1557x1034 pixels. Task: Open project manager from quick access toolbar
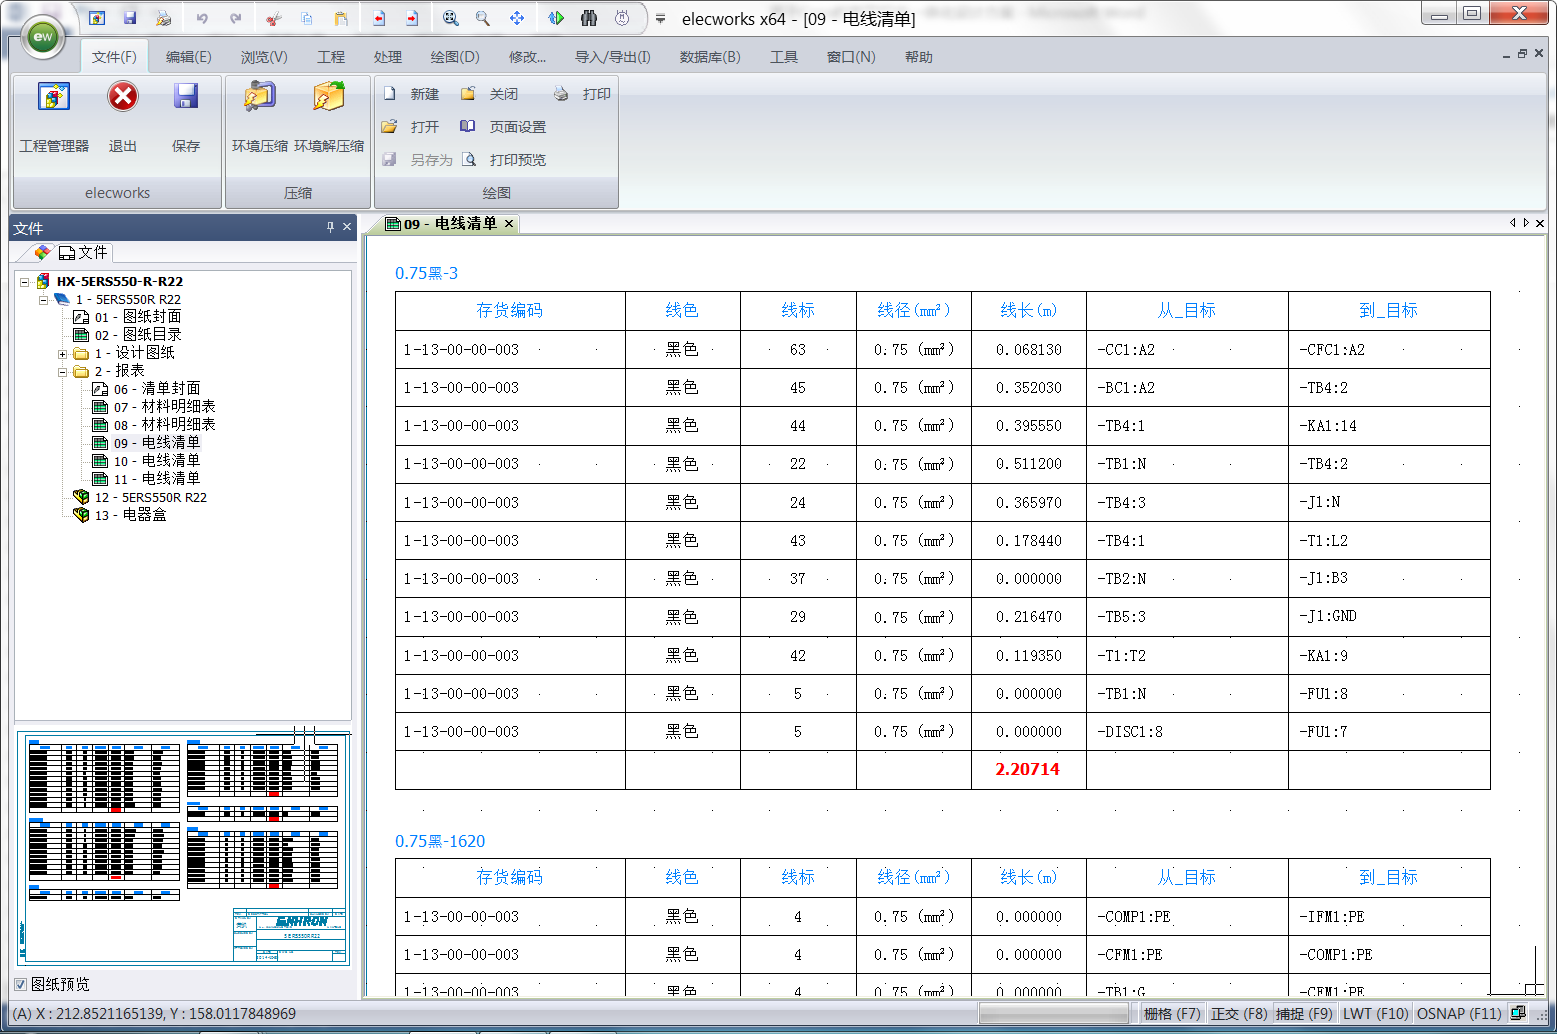click(x=97, y=18)
